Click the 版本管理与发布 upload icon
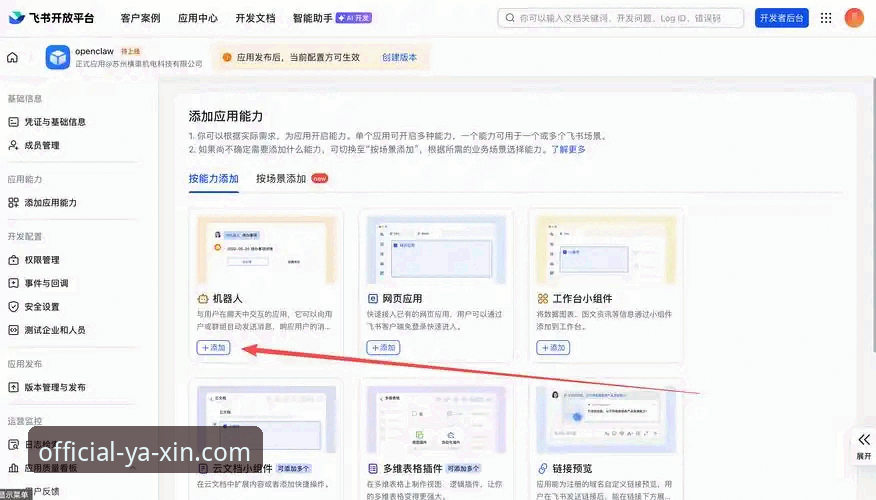Image resolution: width=876 pixels, height=500 pixels. tap(13, 387)
